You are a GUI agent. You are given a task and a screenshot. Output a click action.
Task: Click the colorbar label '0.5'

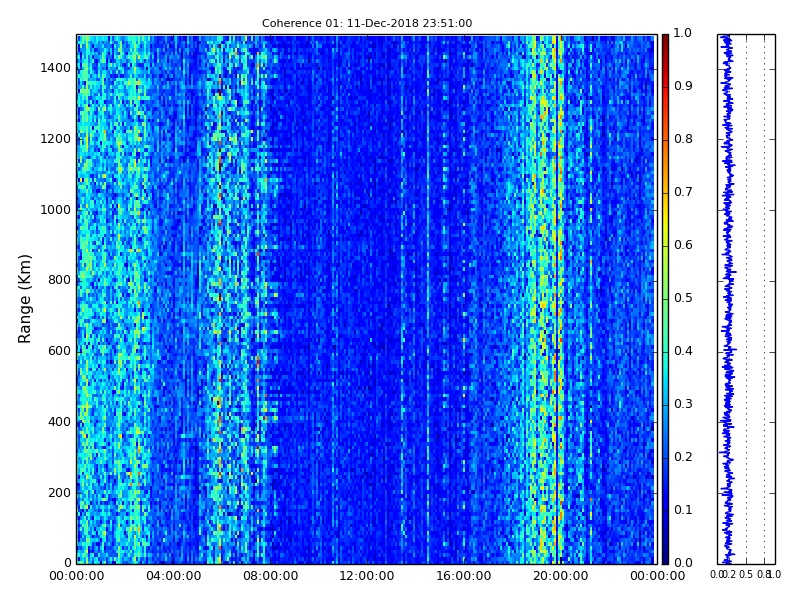point(683,298)
